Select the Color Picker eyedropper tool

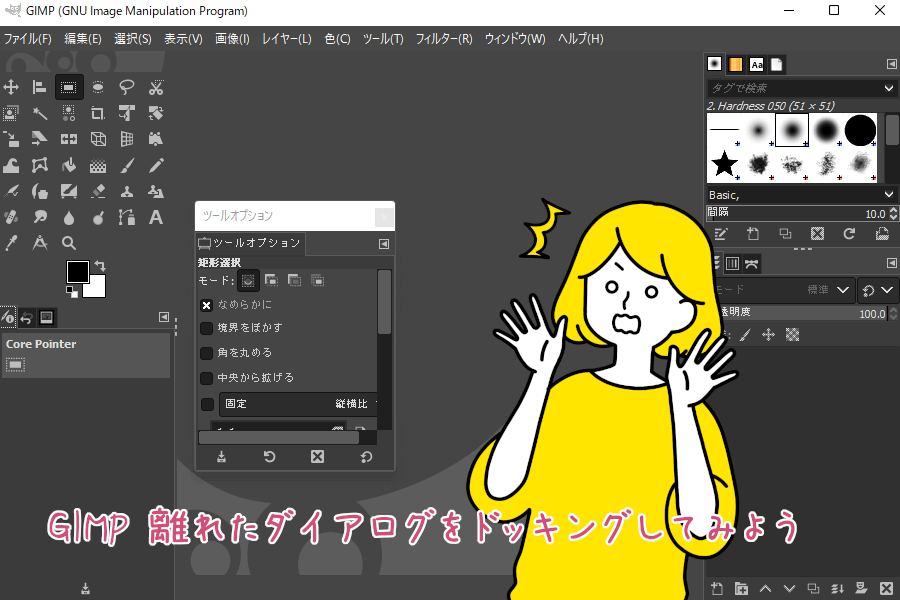click(x=11, y=243)
